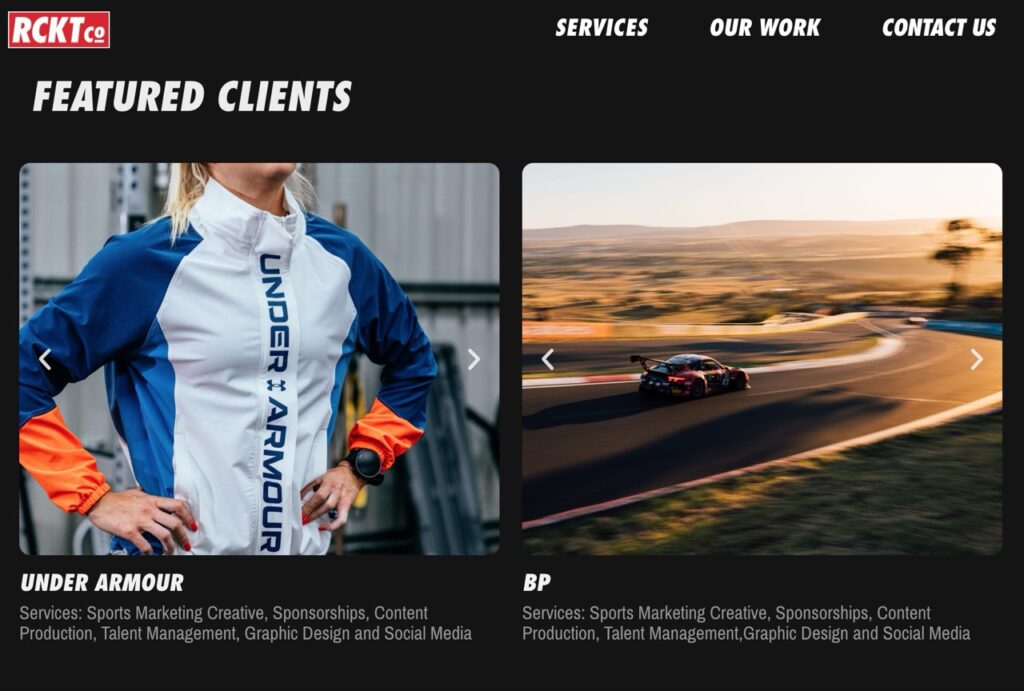
Task: Go to previous BP slide using left chevron
Action: 547,359
